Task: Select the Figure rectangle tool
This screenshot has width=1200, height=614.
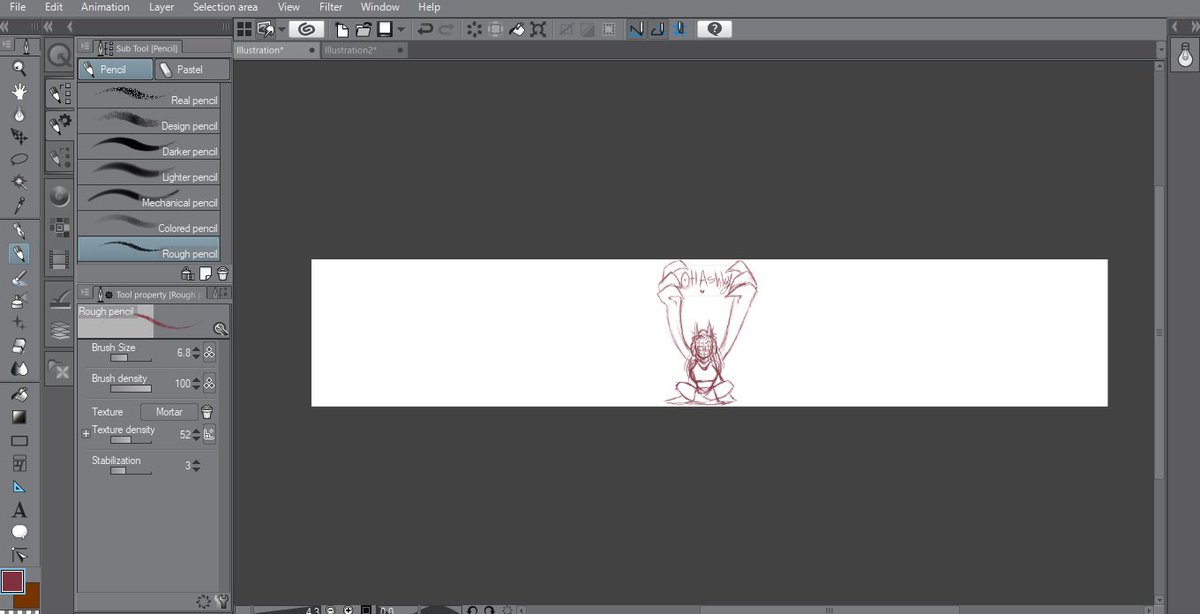Action: click(x=18, y=441)
